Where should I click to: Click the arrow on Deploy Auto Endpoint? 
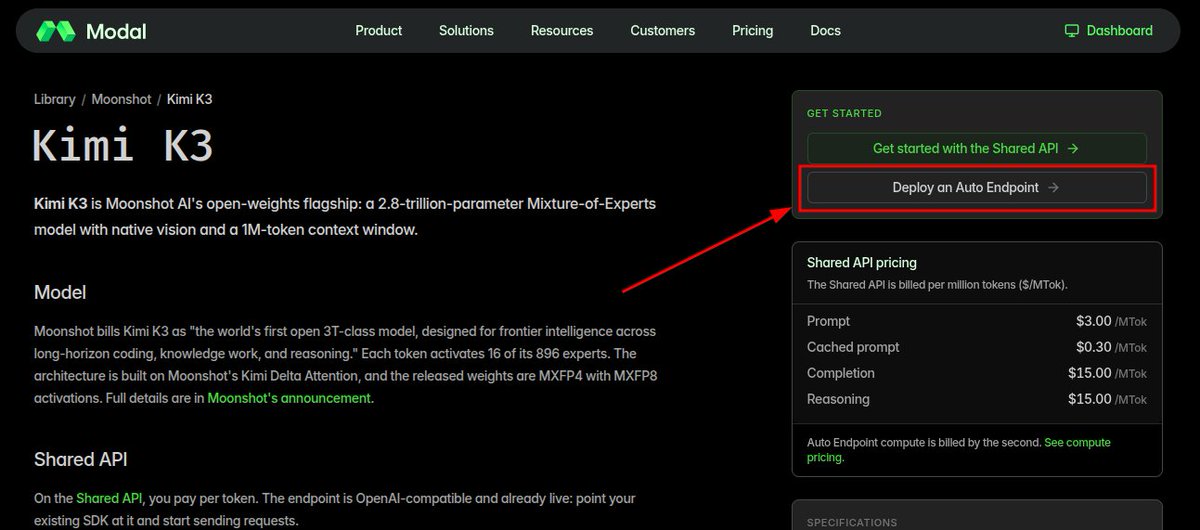click(1054, 187)
